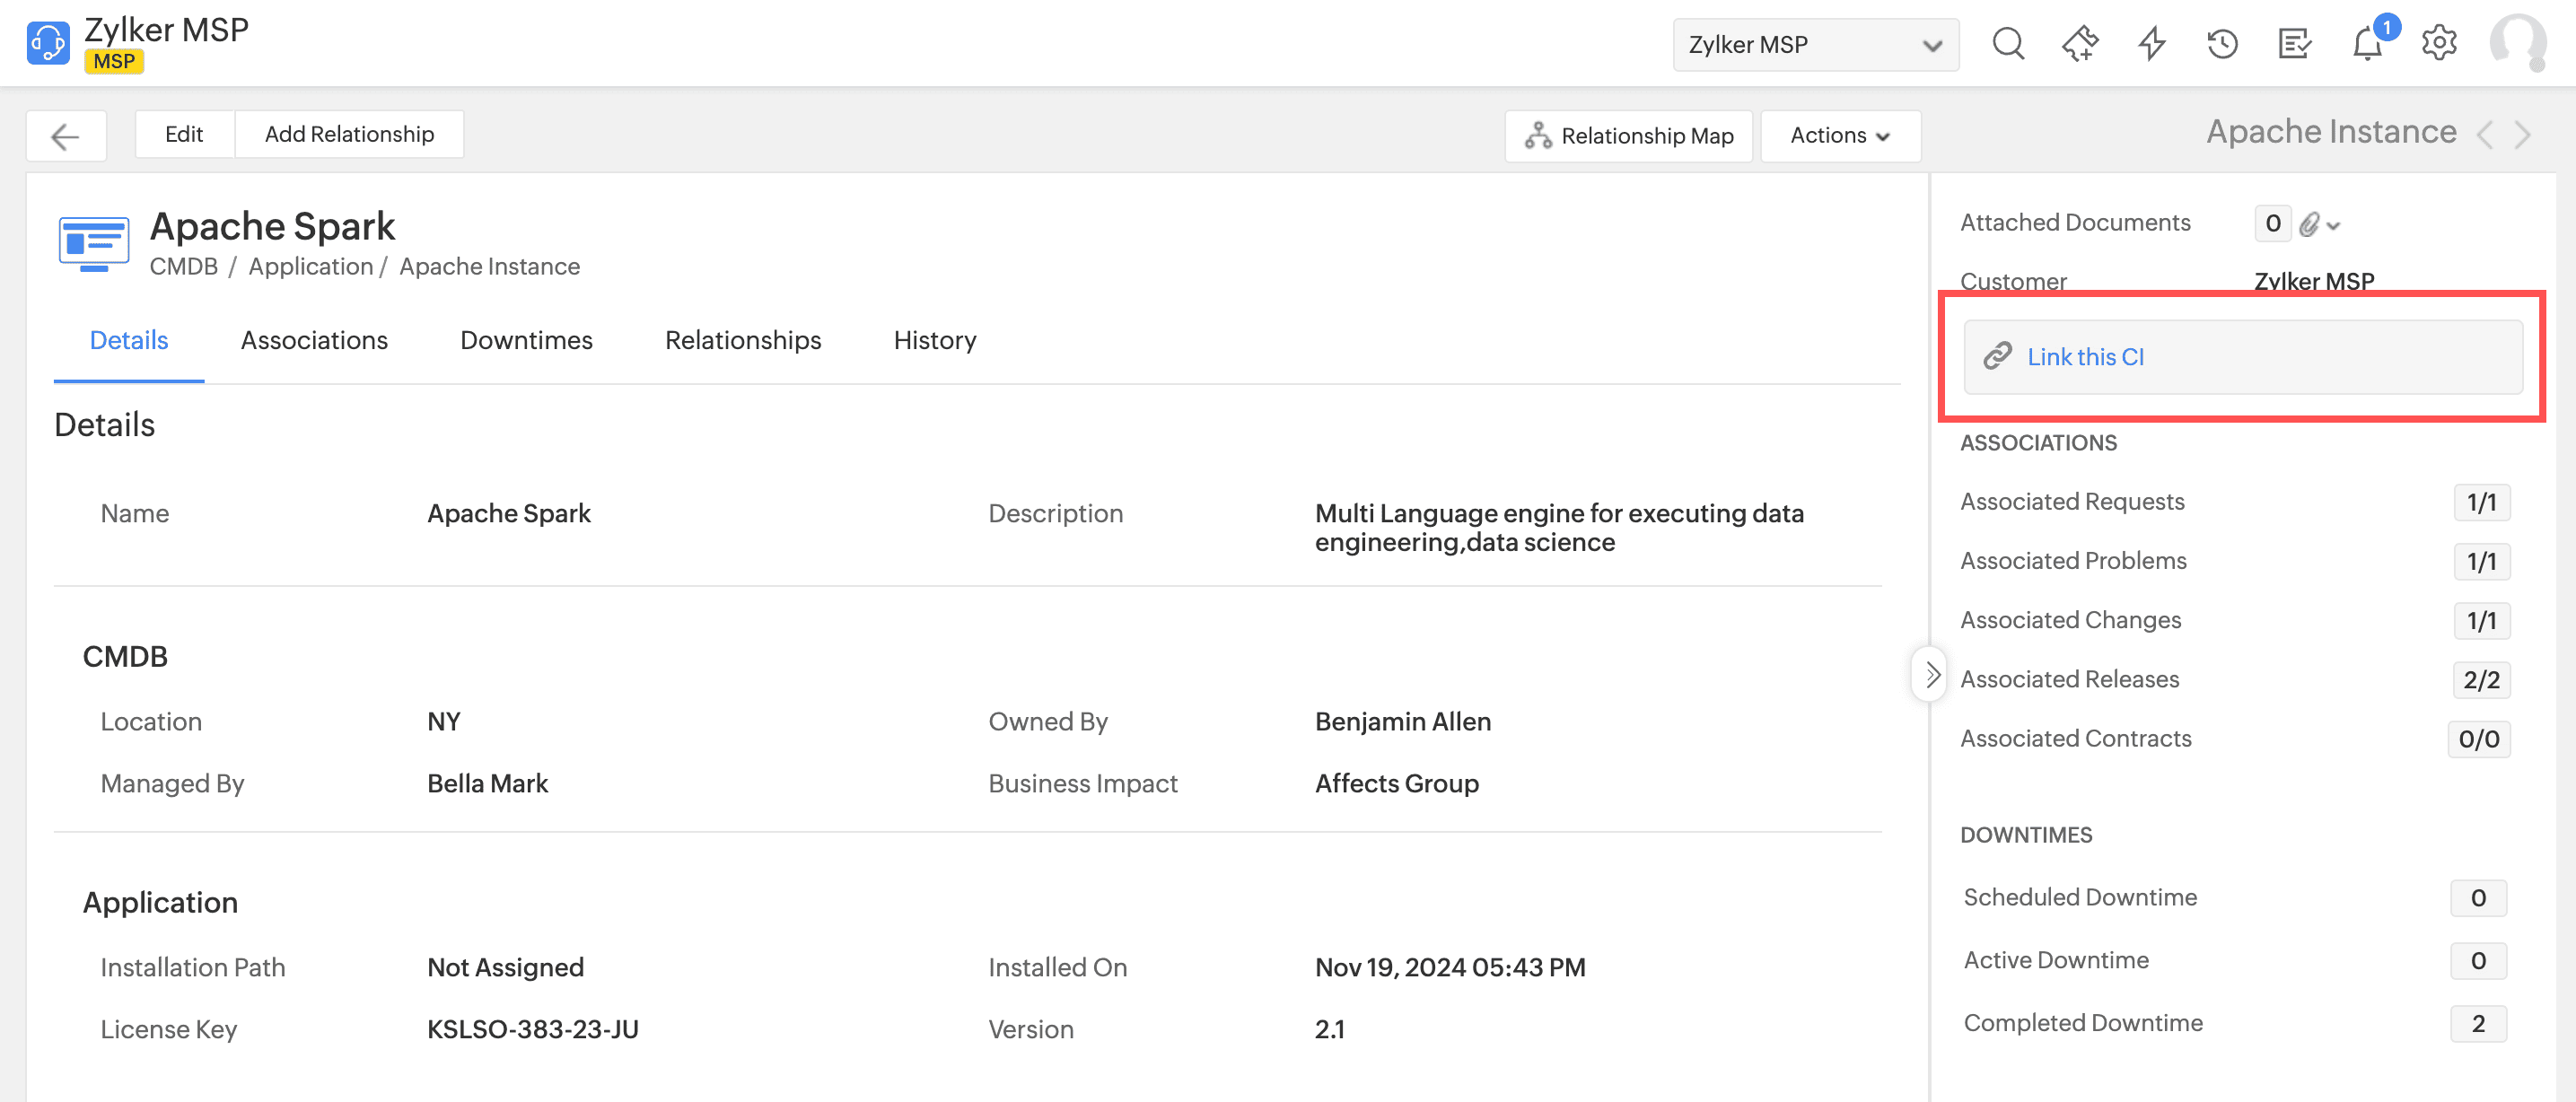The image size is (2576, 1102).
Task: Open the user profile avatar
Action: click(2516, 42)
